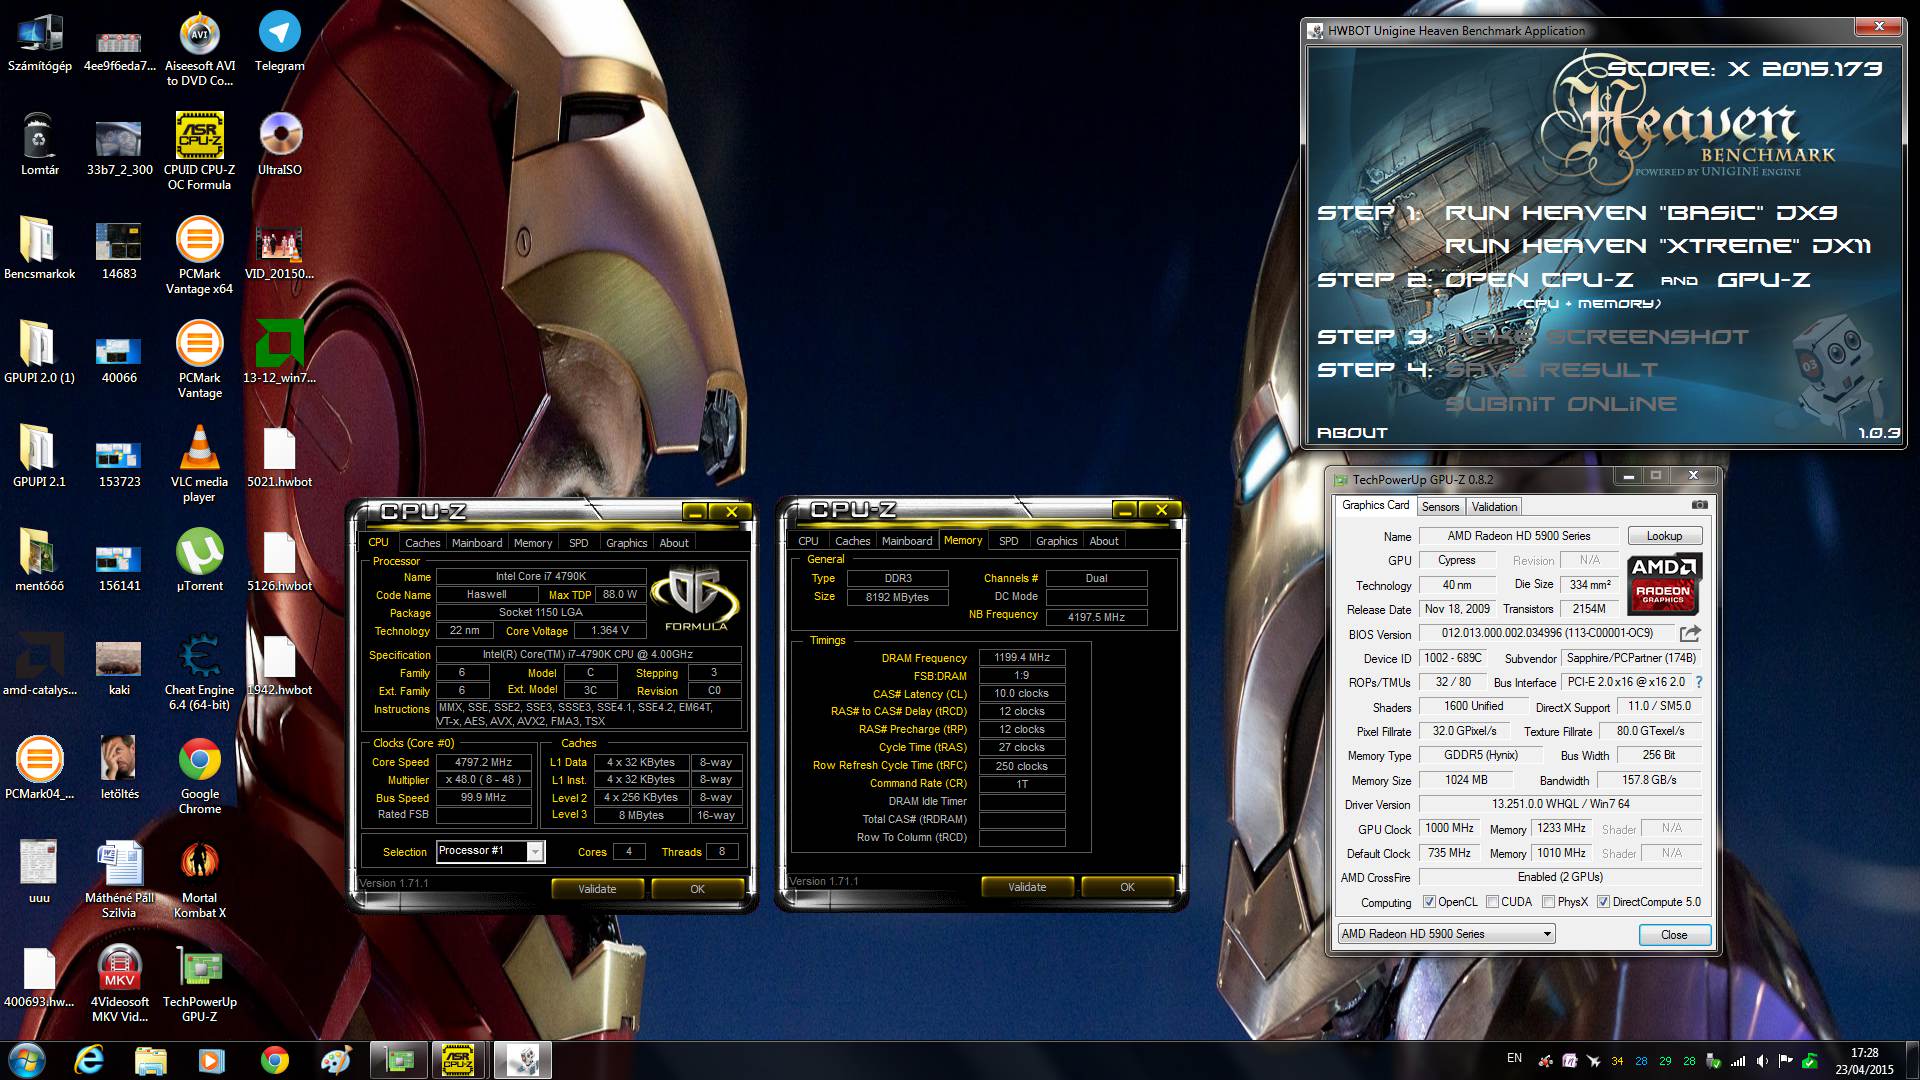Screen dimensions: 1920x1080
Task: Click OK in CPU-Z memory window
Action: pyautogui.click(x=1127, y=887)
